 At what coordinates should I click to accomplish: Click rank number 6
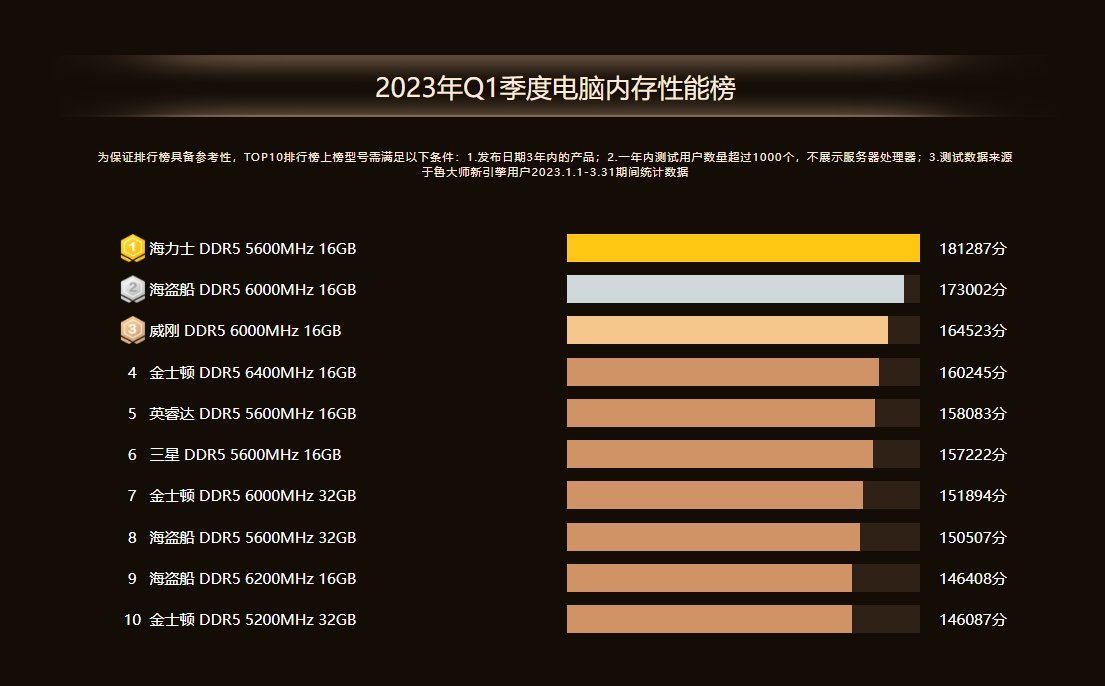132,454
